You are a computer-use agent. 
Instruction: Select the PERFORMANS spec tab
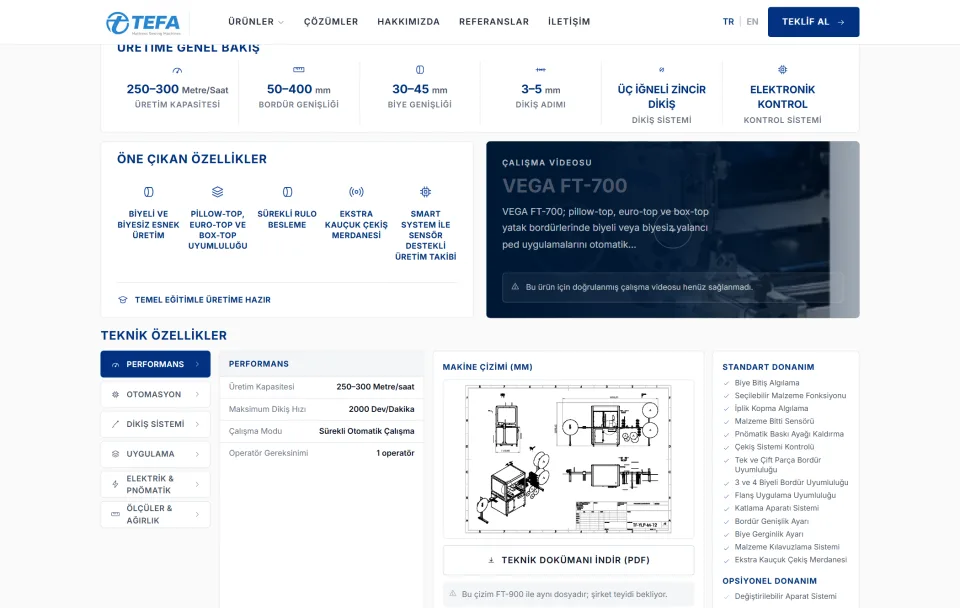156,364
